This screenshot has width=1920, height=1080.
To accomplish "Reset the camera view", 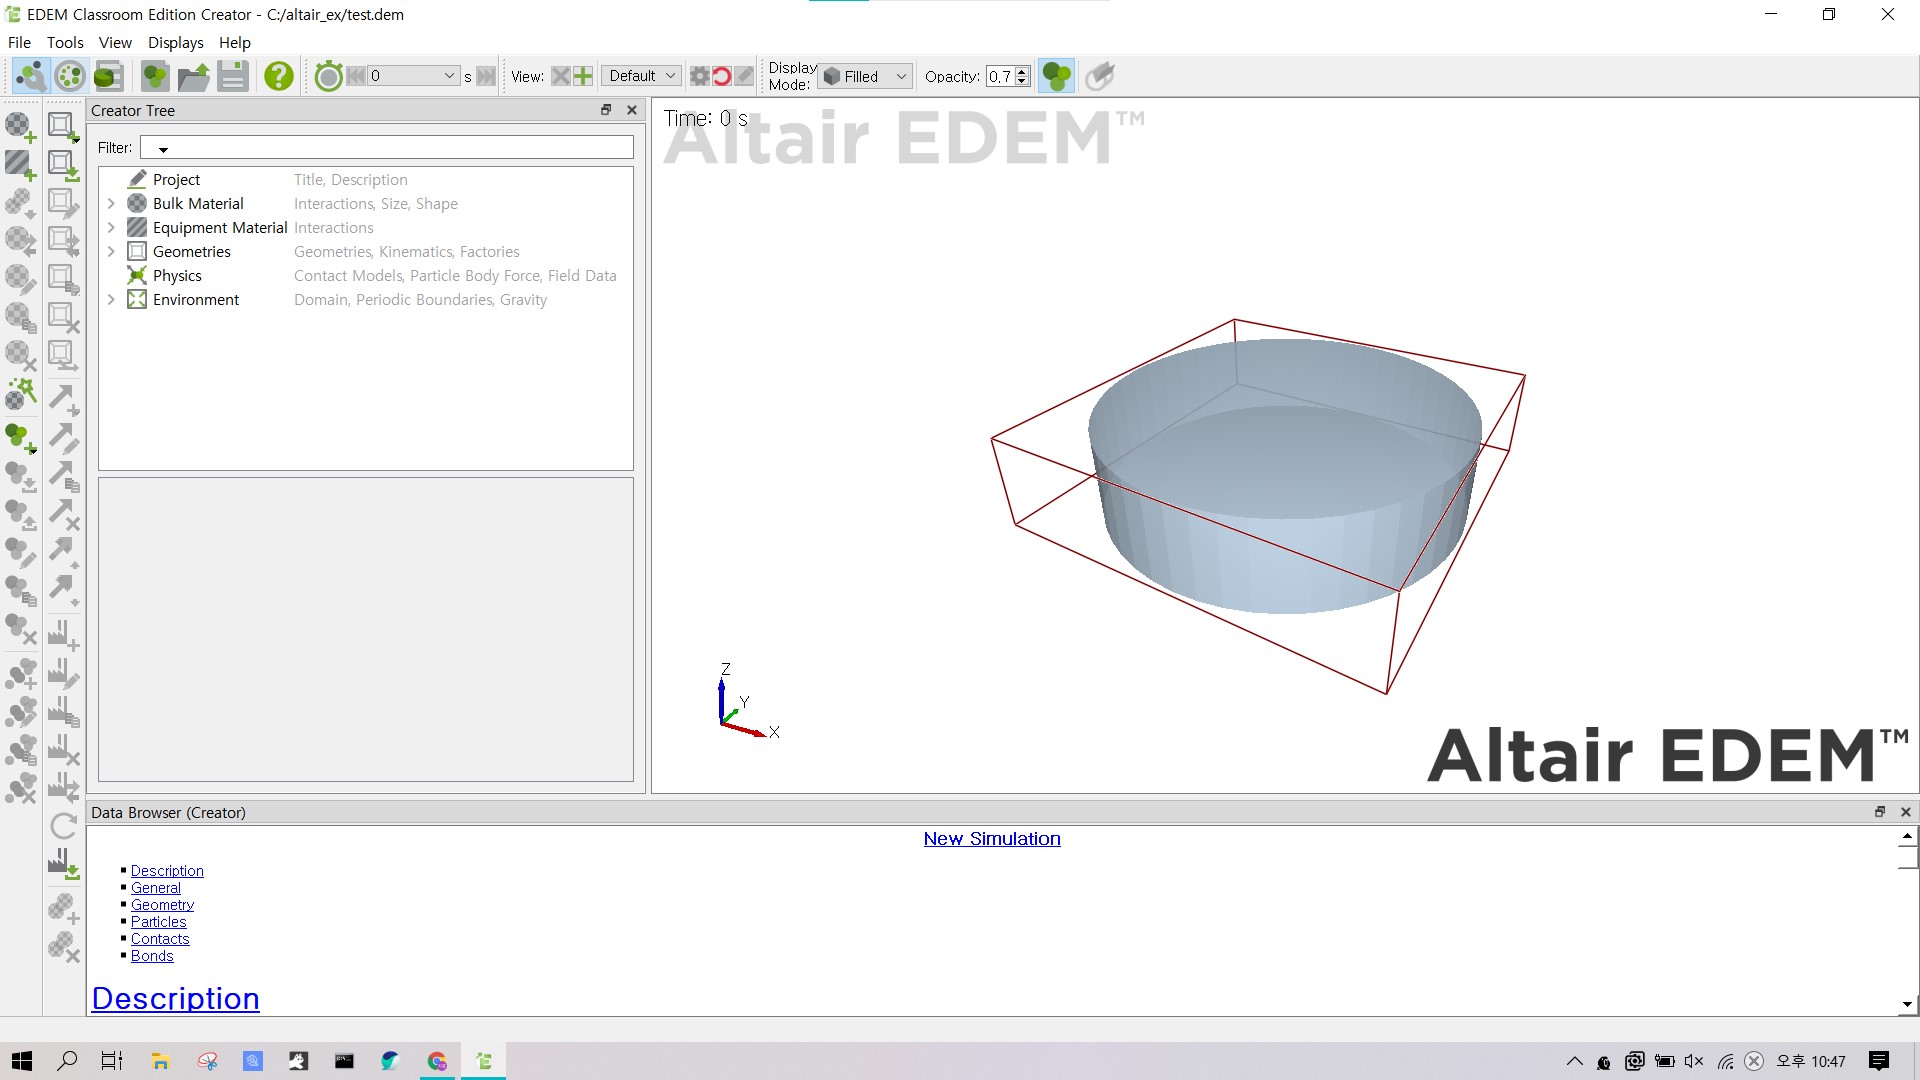I will (721, 75).
